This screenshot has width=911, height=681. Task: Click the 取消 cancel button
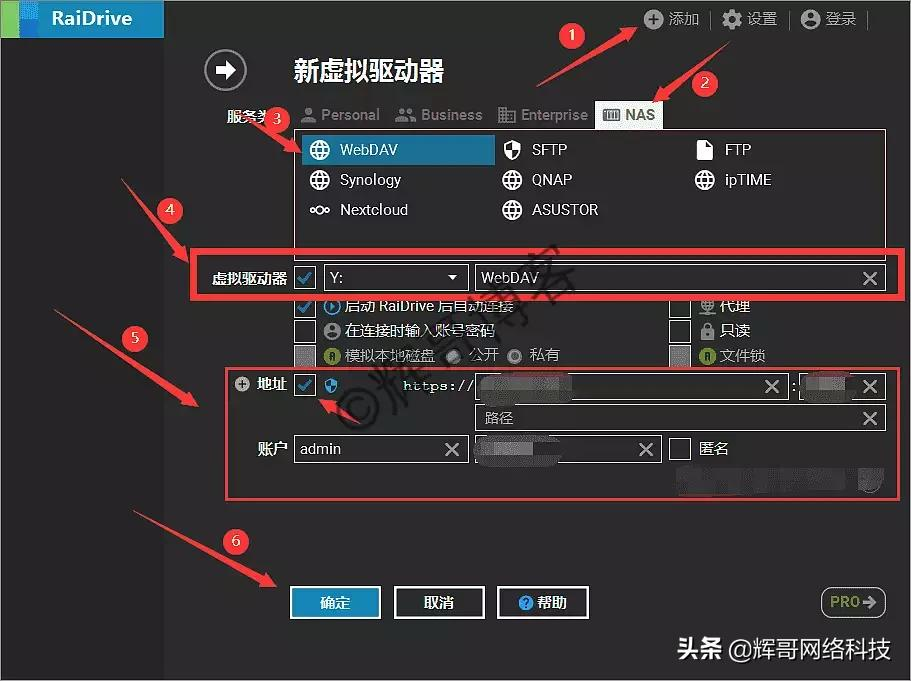tap(439, 603)
